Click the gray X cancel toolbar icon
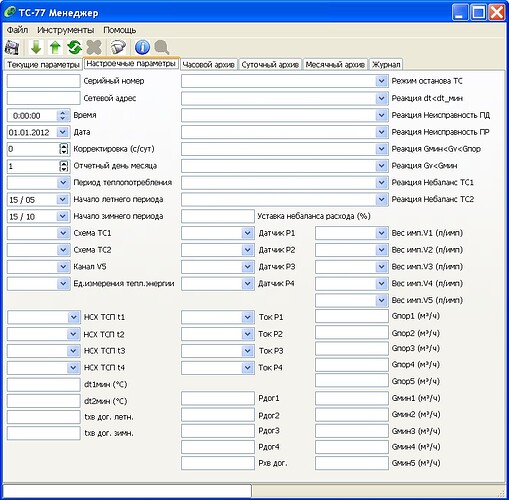The height and width of the screenshot is (500, 509). point(94,47)
